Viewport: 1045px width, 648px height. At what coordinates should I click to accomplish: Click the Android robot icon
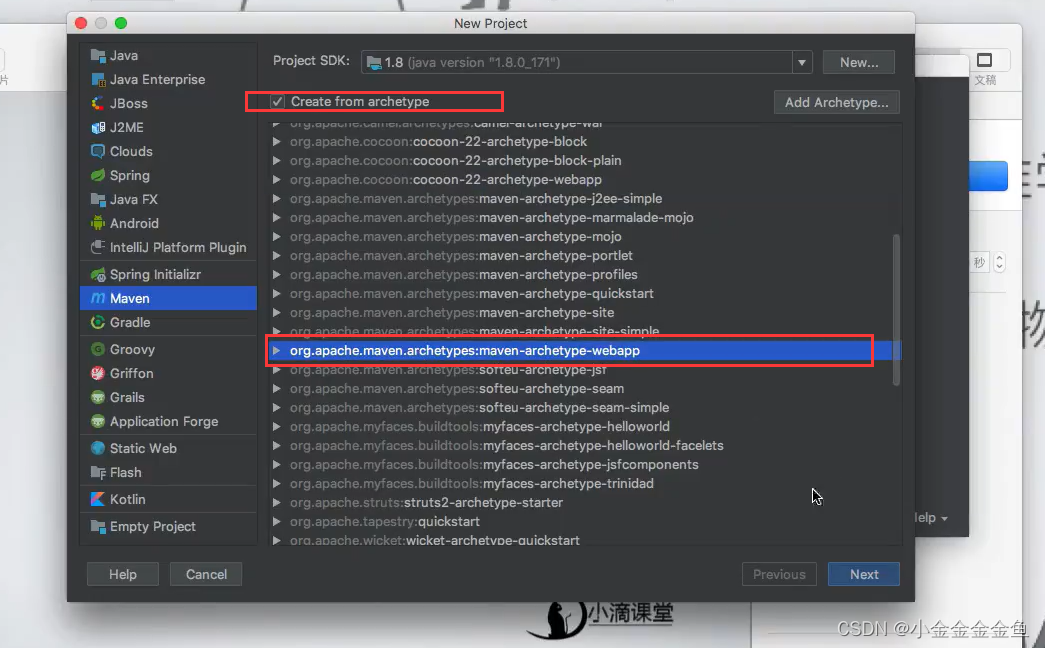pyautogui.click(x=98, y=223)
